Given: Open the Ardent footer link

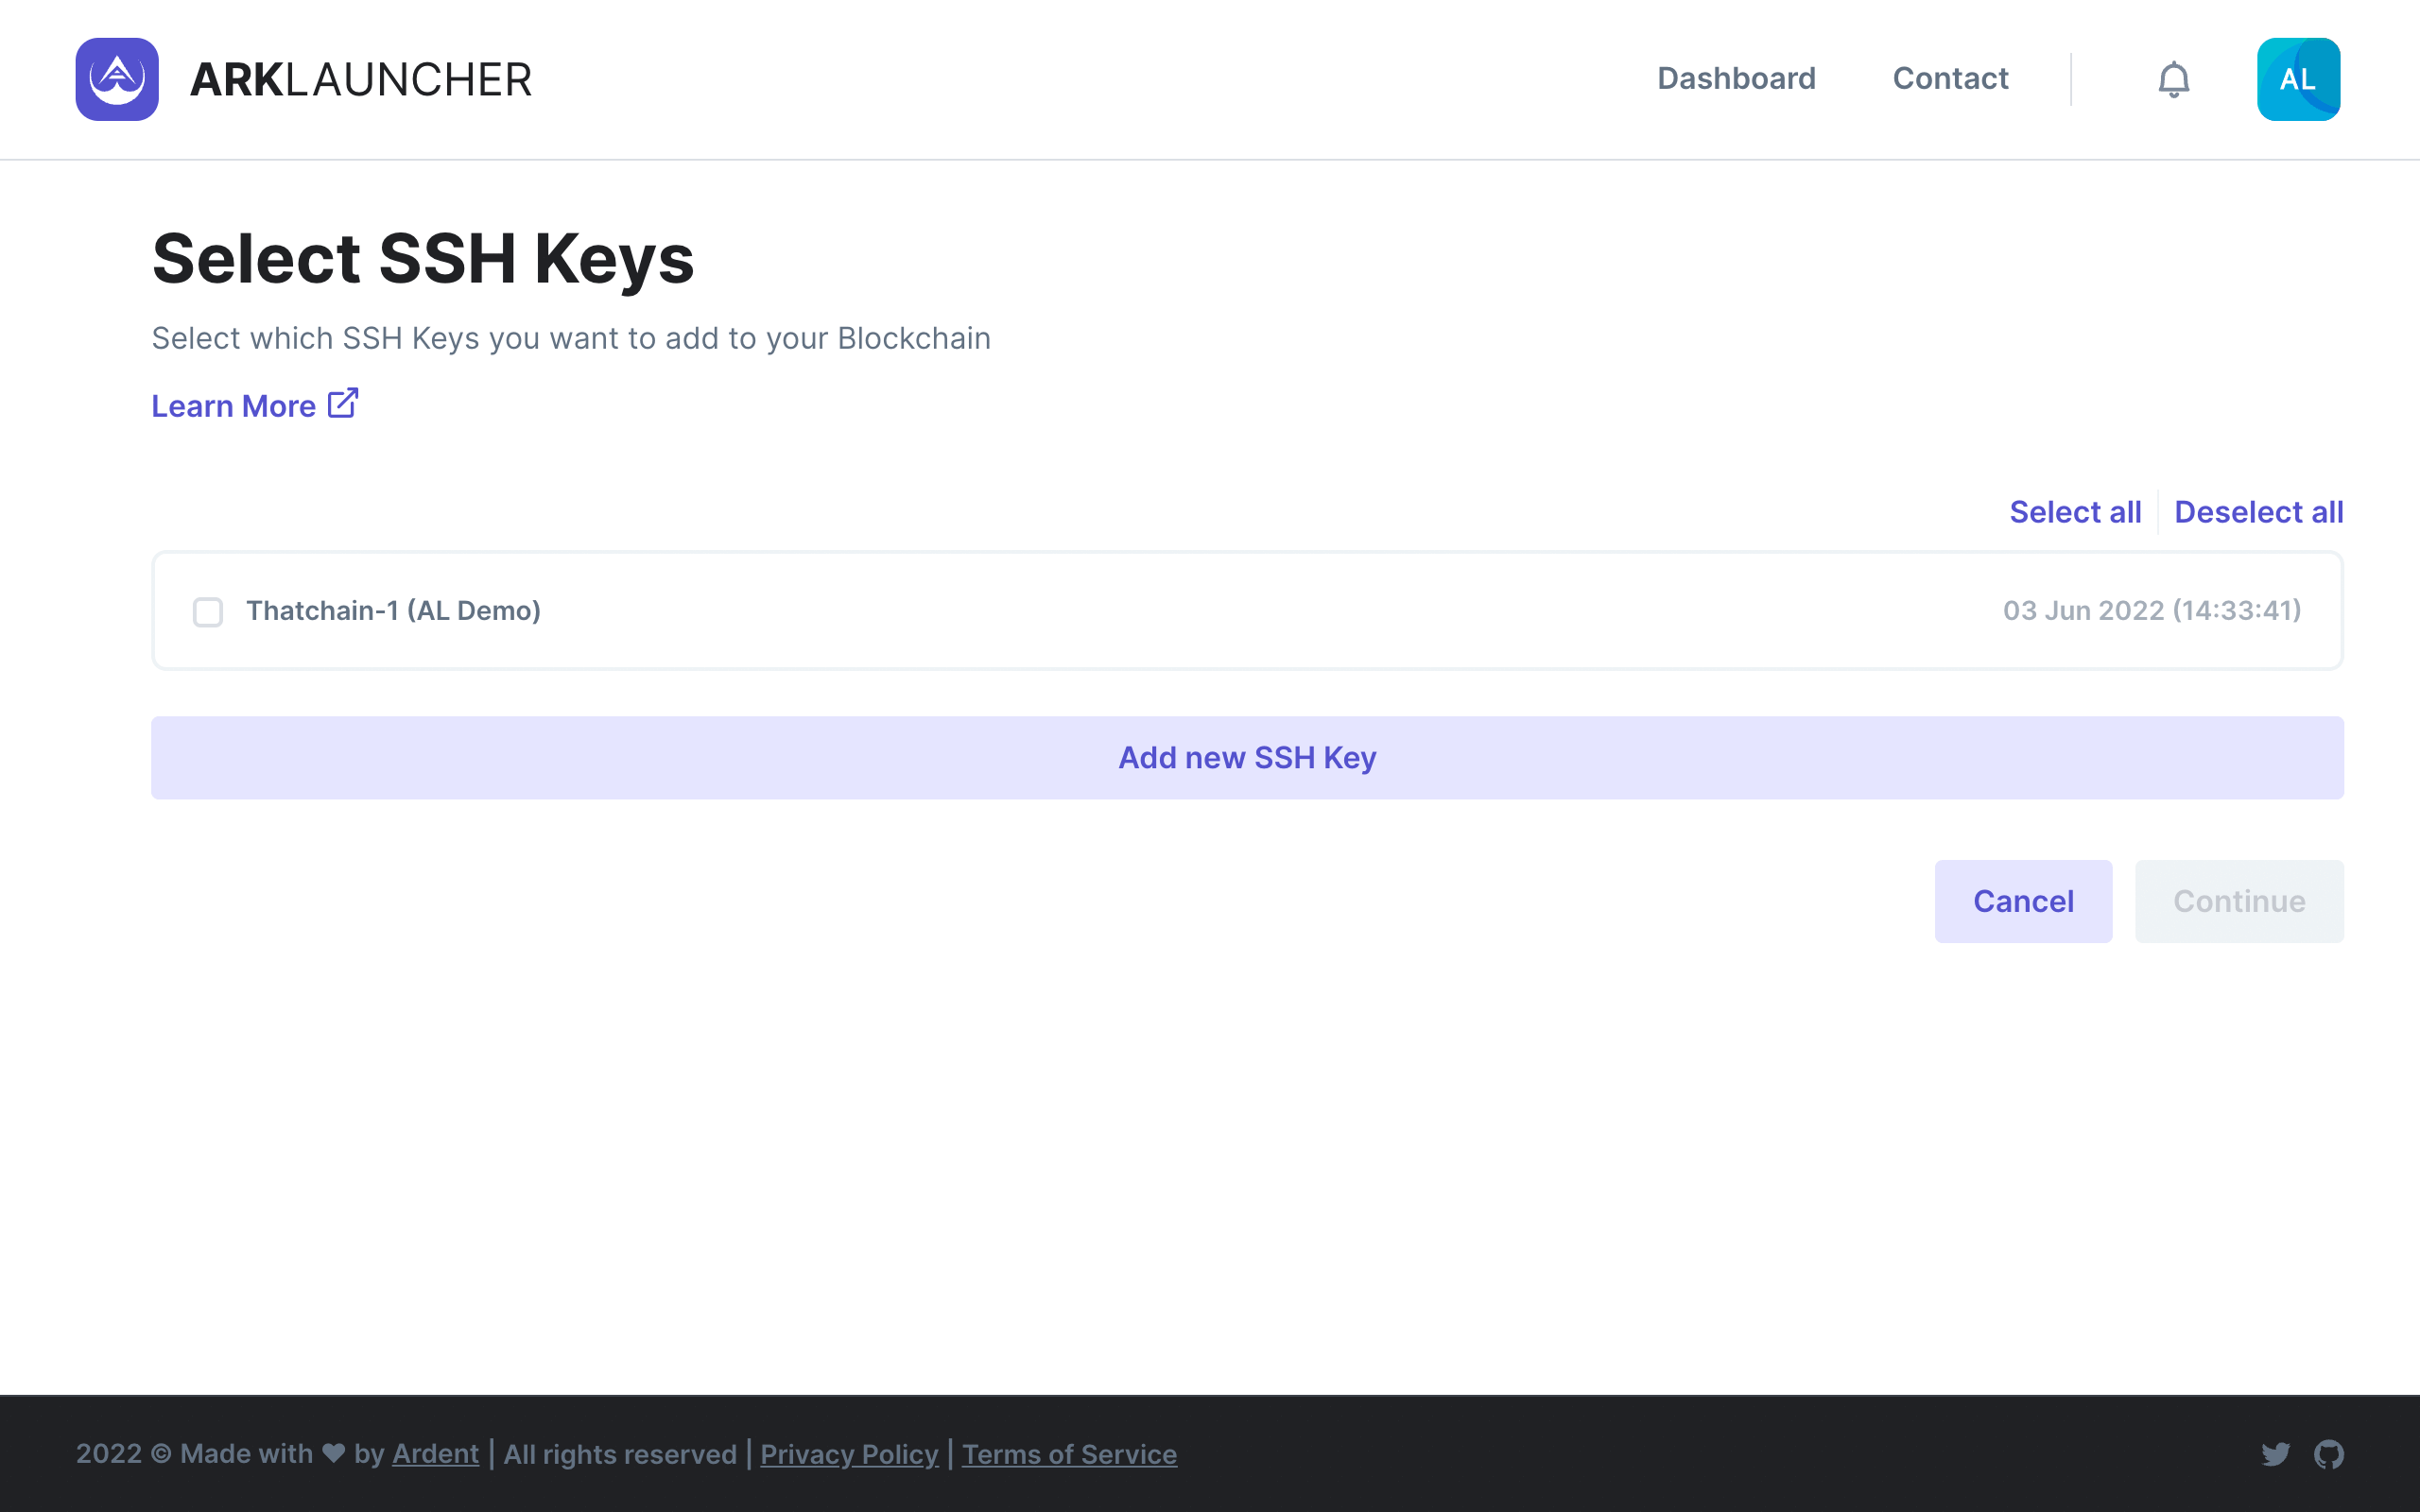Looking at the screenshot, I should [x=435, y=1454].
